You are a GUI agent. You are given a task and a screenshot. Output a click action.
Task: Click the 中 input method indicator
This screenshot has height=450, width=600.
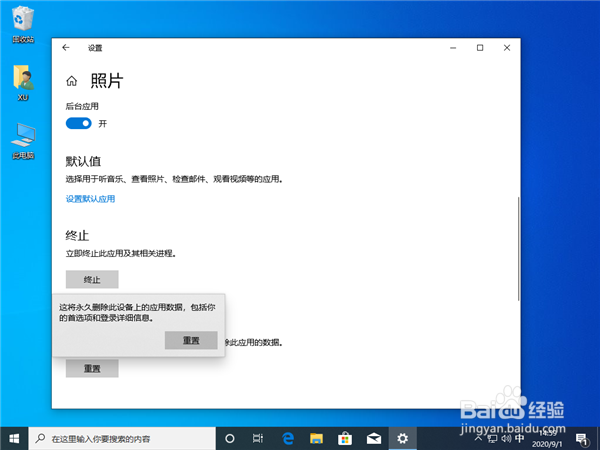point(520,438)
